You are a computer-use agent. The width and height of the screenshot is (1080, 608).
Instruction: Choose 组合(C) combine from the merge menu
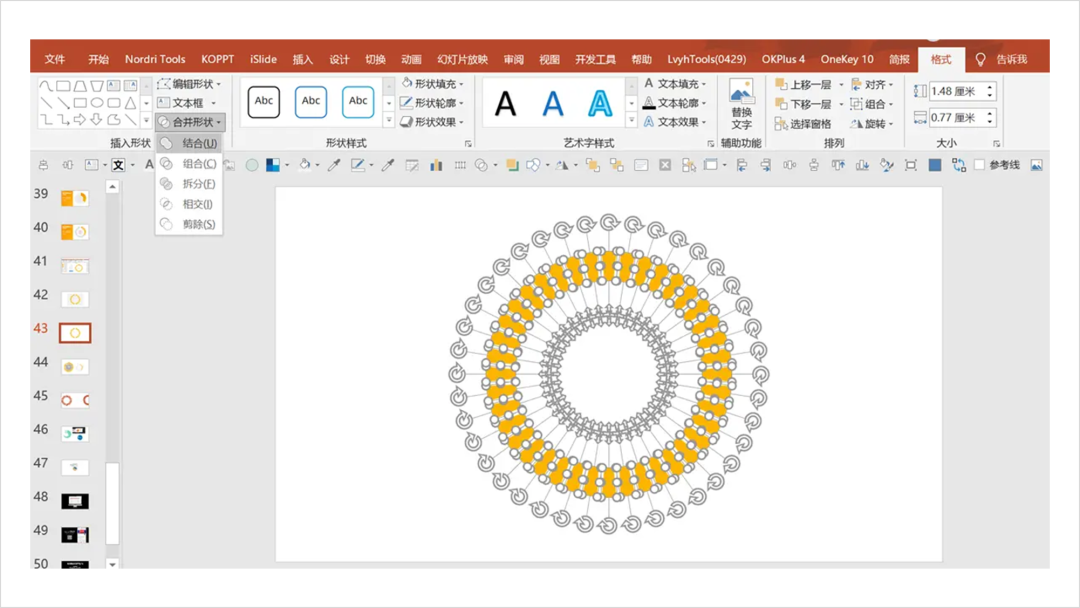189,163
